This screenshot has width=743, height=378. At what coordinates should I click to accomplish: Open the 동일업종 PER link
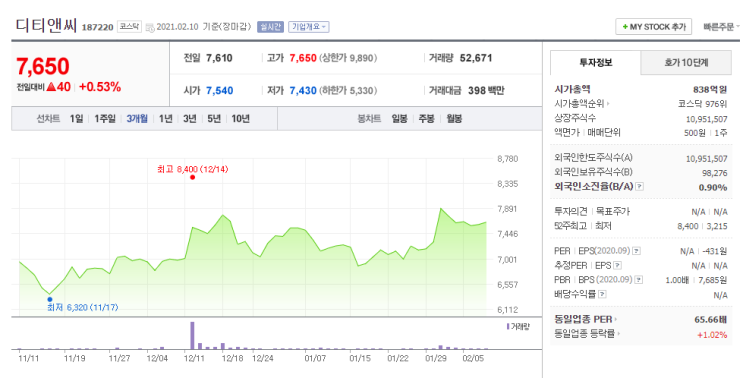[x=586, y=320]
